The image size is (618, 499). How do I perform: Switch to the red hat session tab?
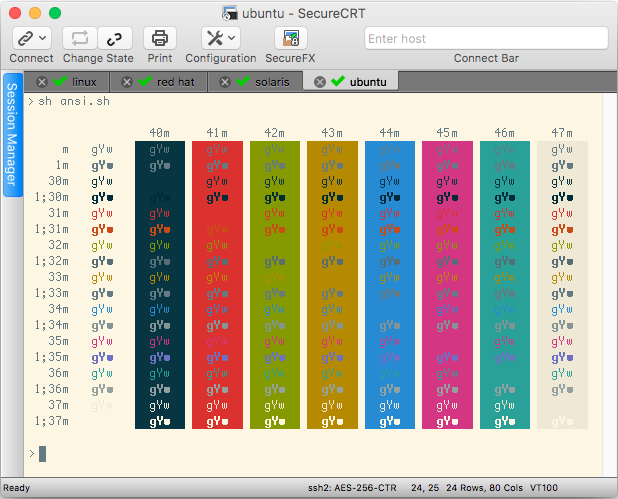click(x=159, y=82)
